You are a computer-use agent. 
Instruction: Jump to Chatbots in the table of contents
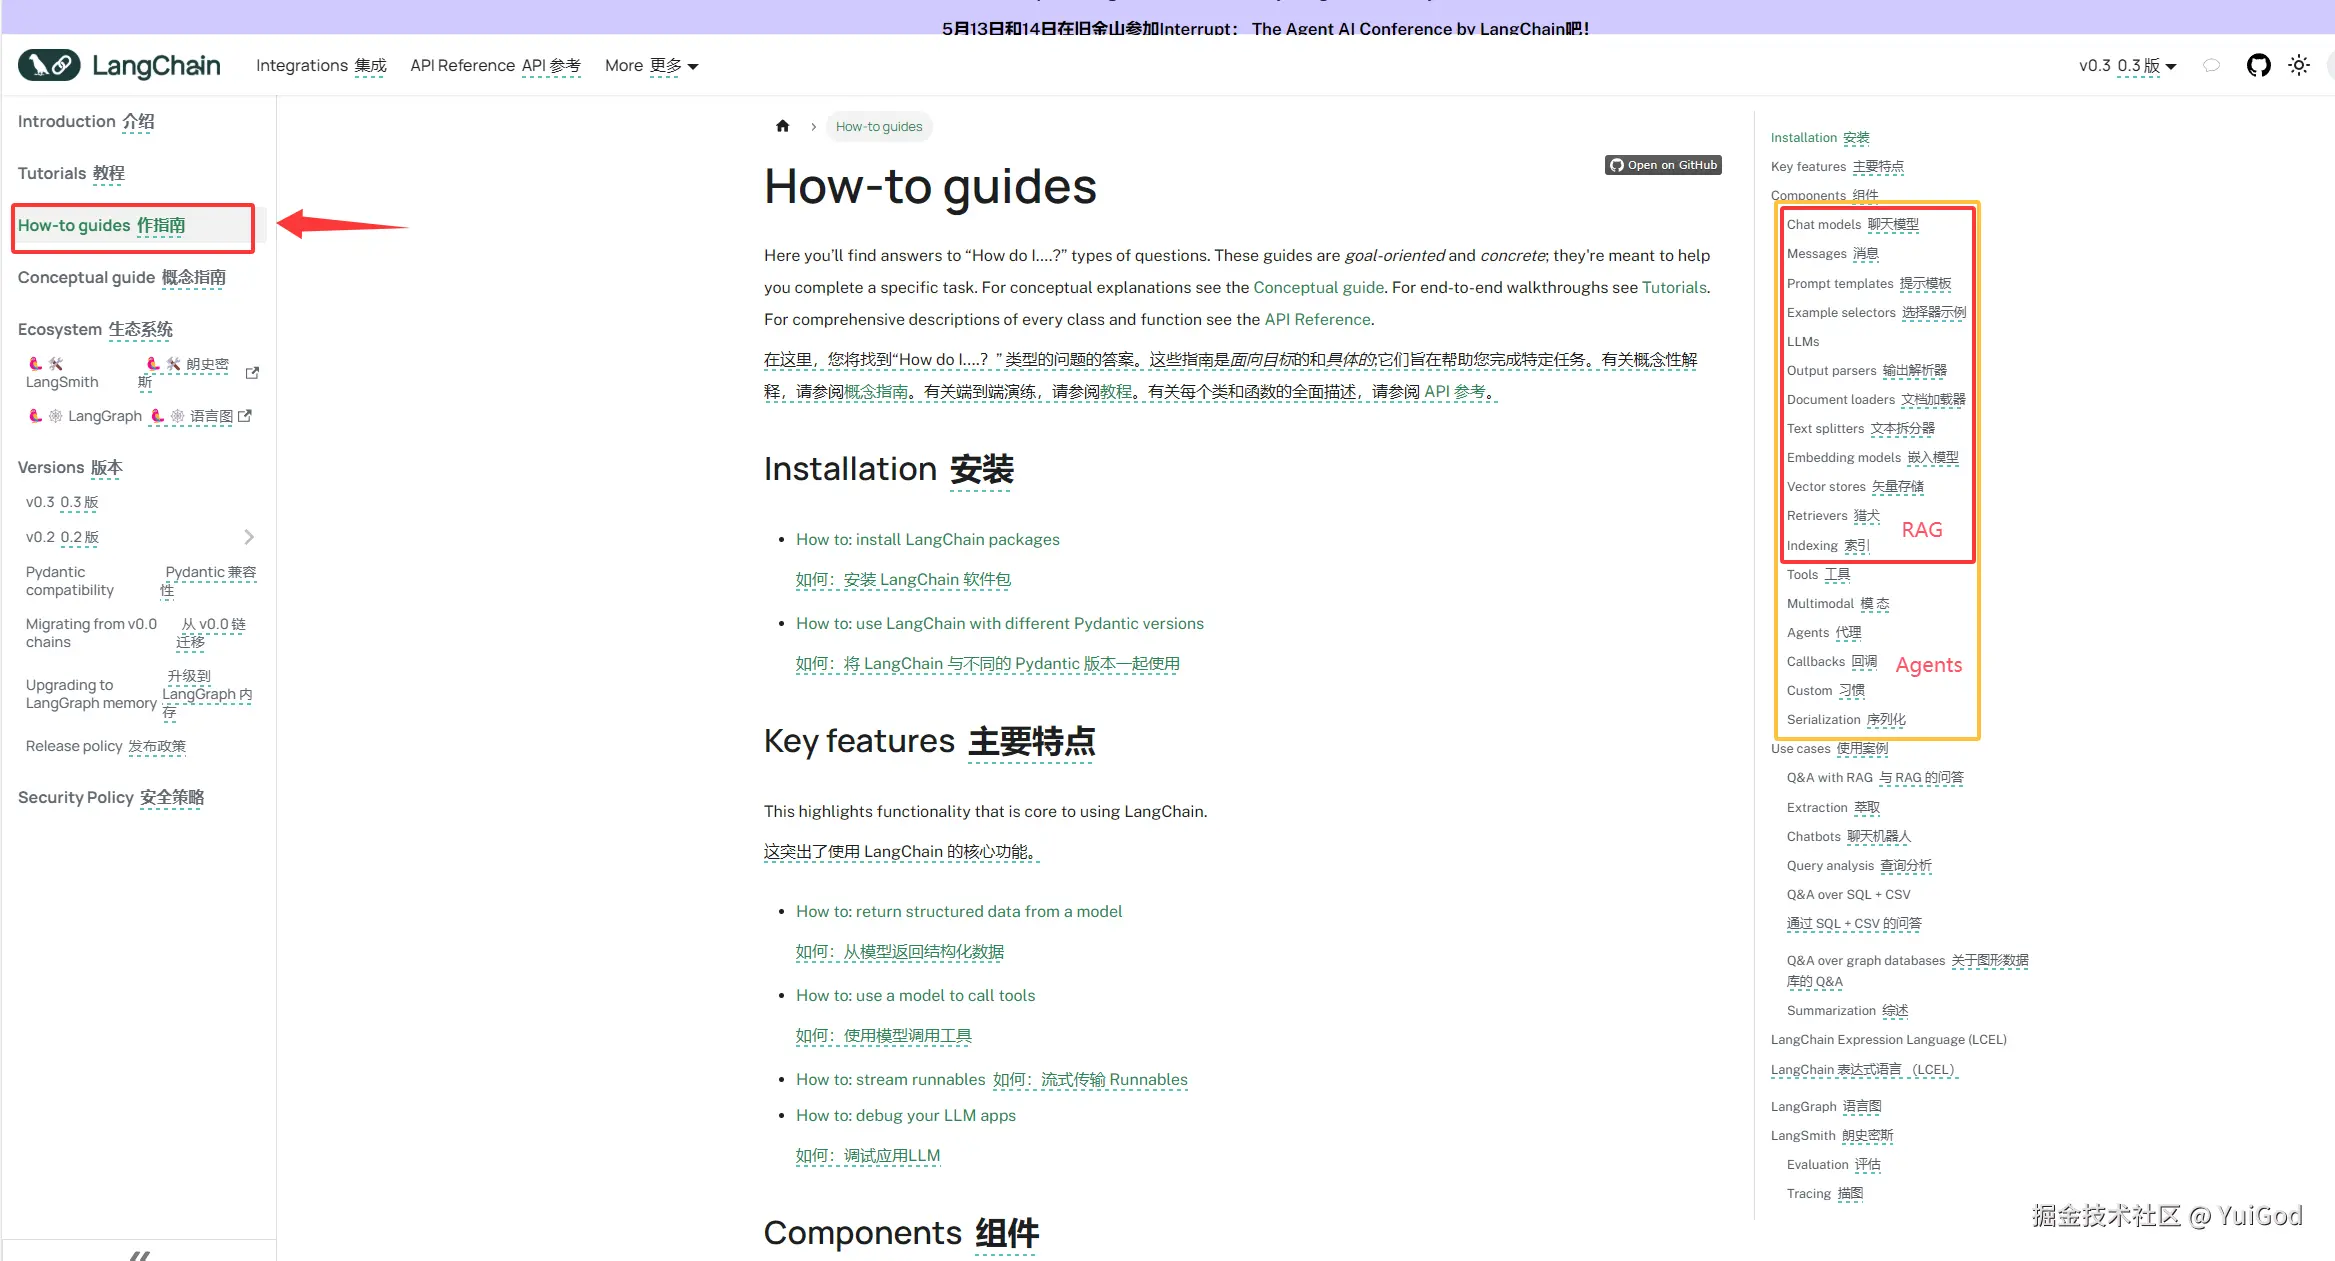pyautogui.click(x=1848, y=836)
